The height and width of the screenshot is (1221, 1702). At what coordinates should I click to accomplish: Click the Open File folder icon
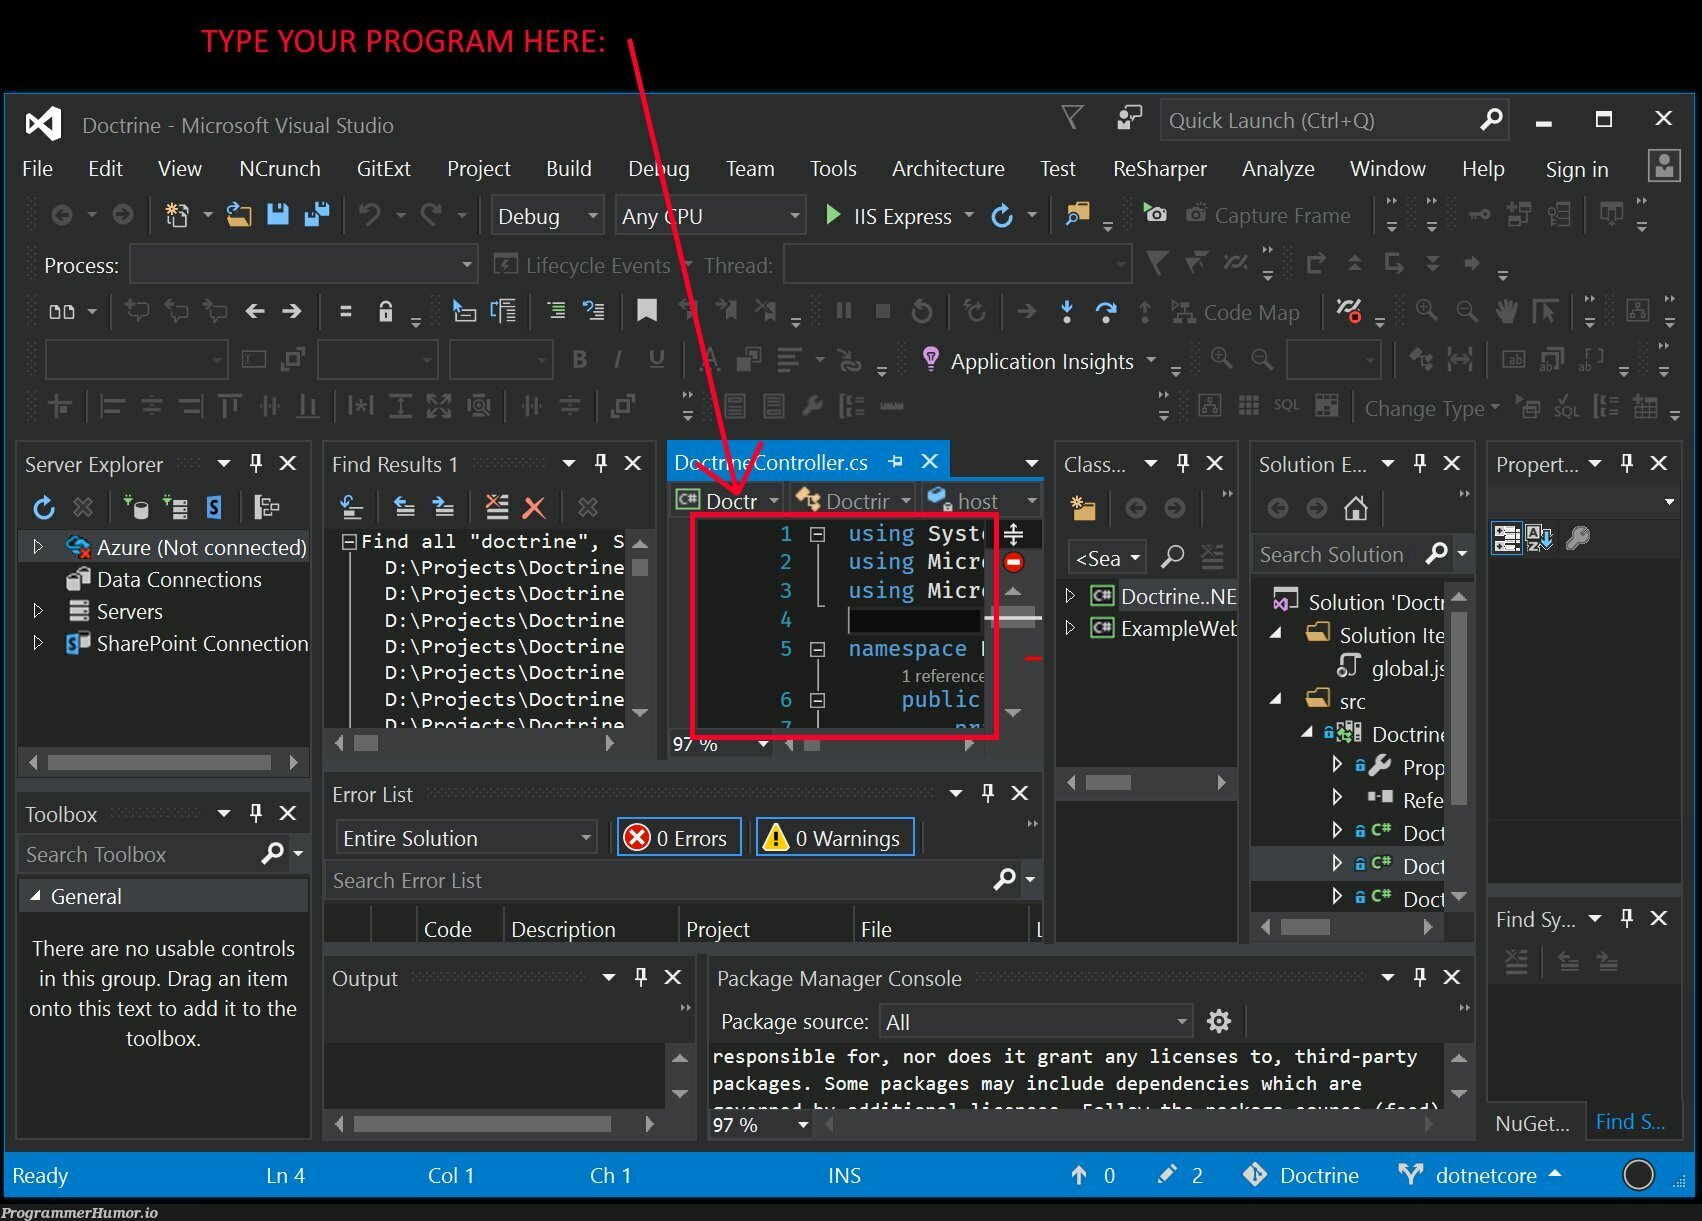(239, 214)
